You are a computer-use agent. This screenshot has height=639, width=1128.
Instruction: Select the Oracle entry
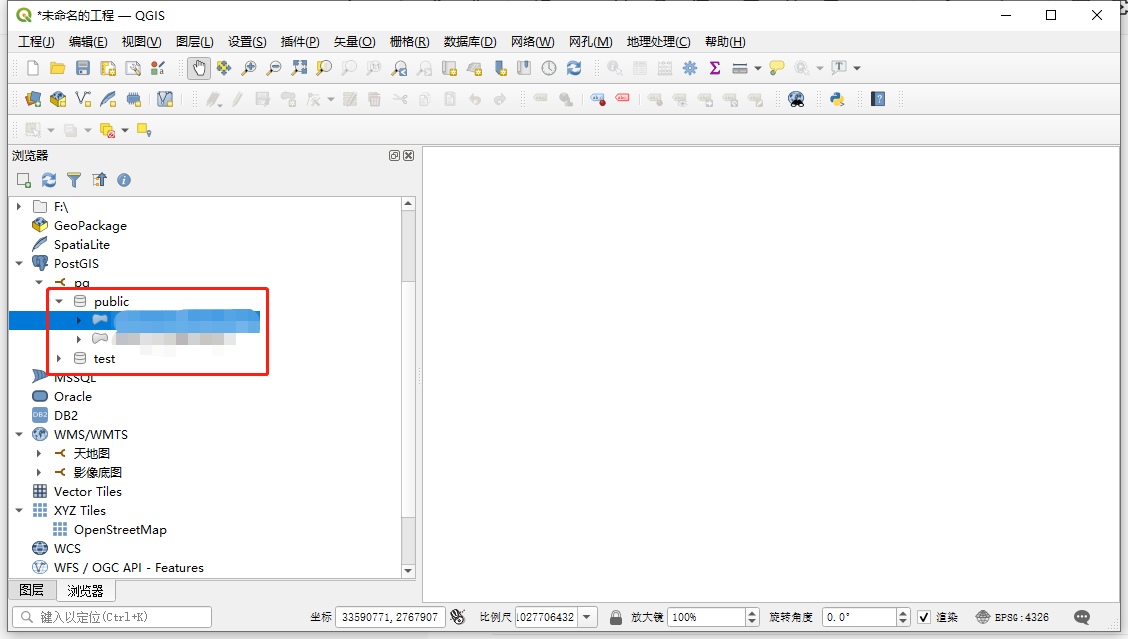(73, 396)
